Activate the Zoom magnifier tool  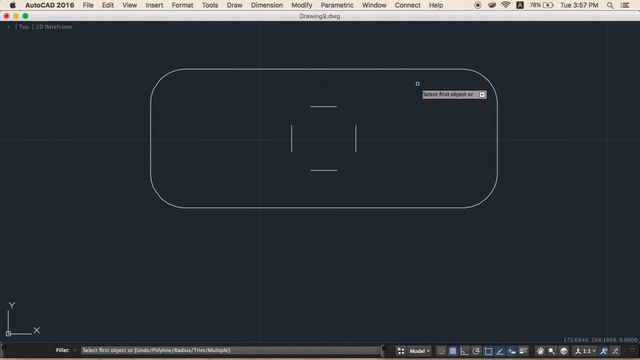[x=552, y=351]
